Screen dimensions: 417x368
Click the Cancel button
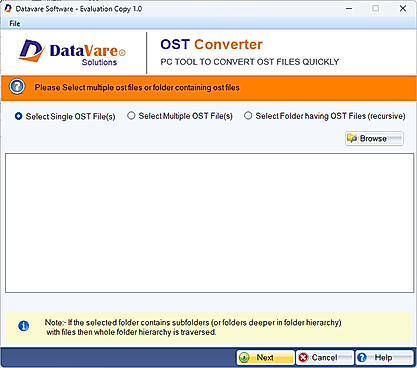point(325,358)
